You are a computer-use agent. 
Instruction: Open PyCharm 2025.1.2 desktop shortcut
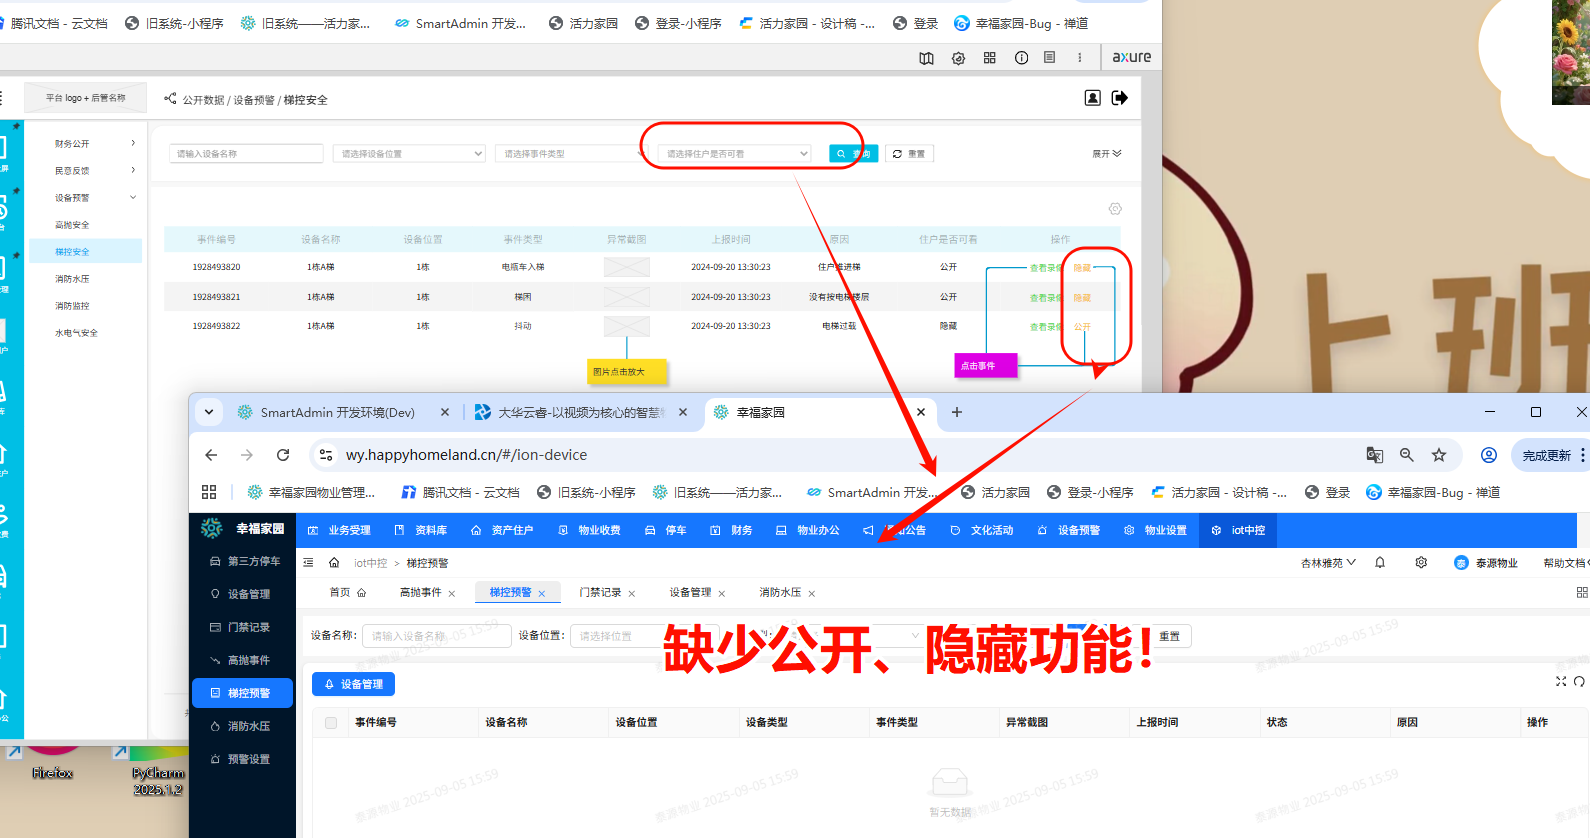157,770
